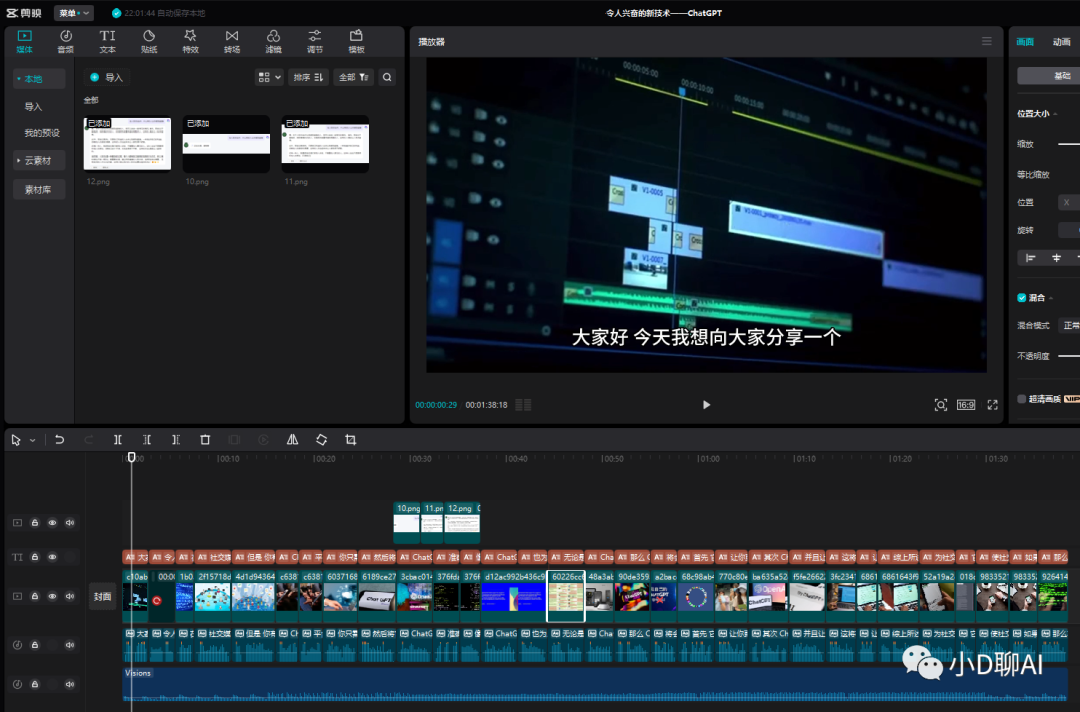Open the 菜单 dropdown menu

74,13
